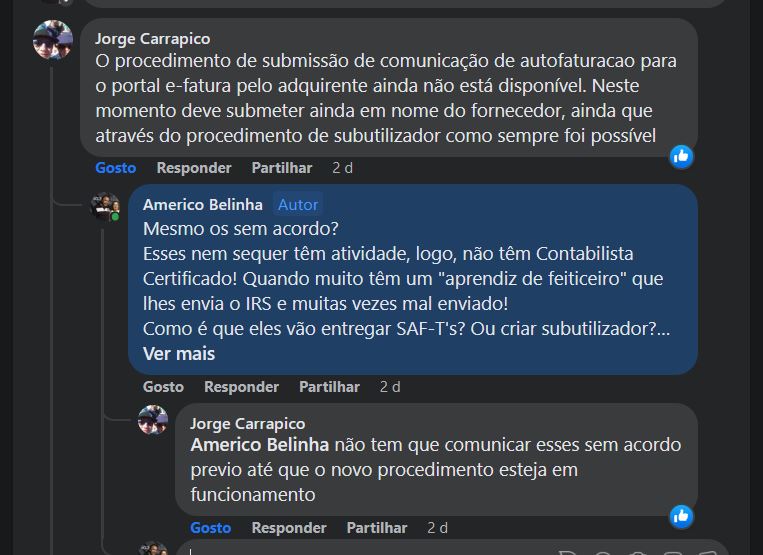Click Jorge Carrapico's avatar beside his reply to Americo

coord(153,420)
